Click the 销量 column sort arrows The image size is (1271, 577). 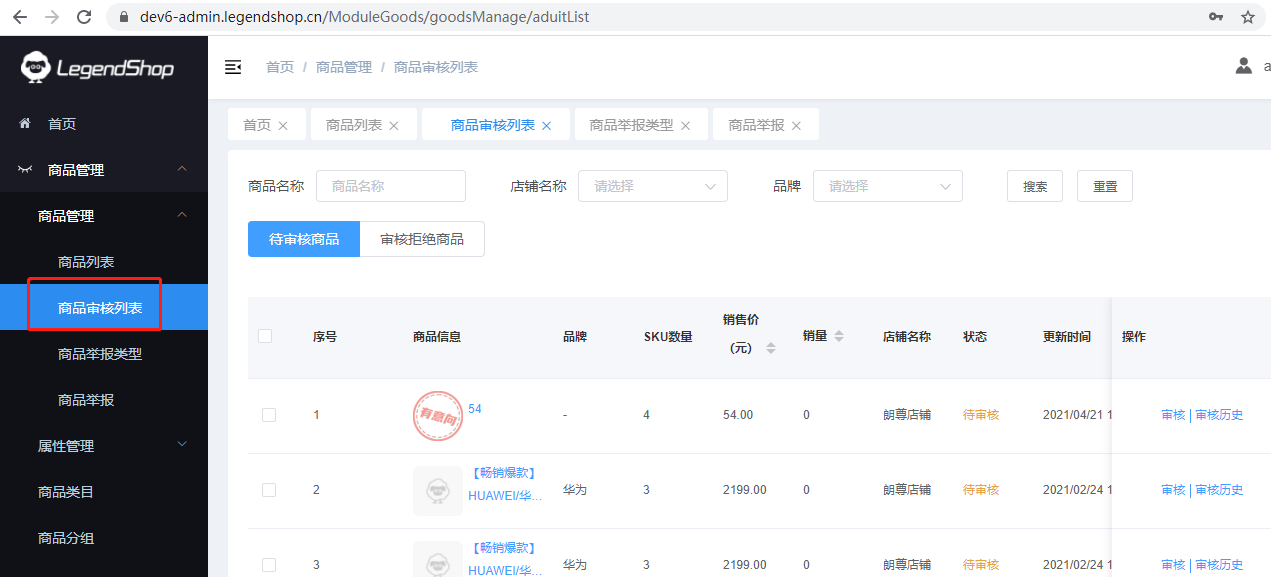[x=839, y=336]
